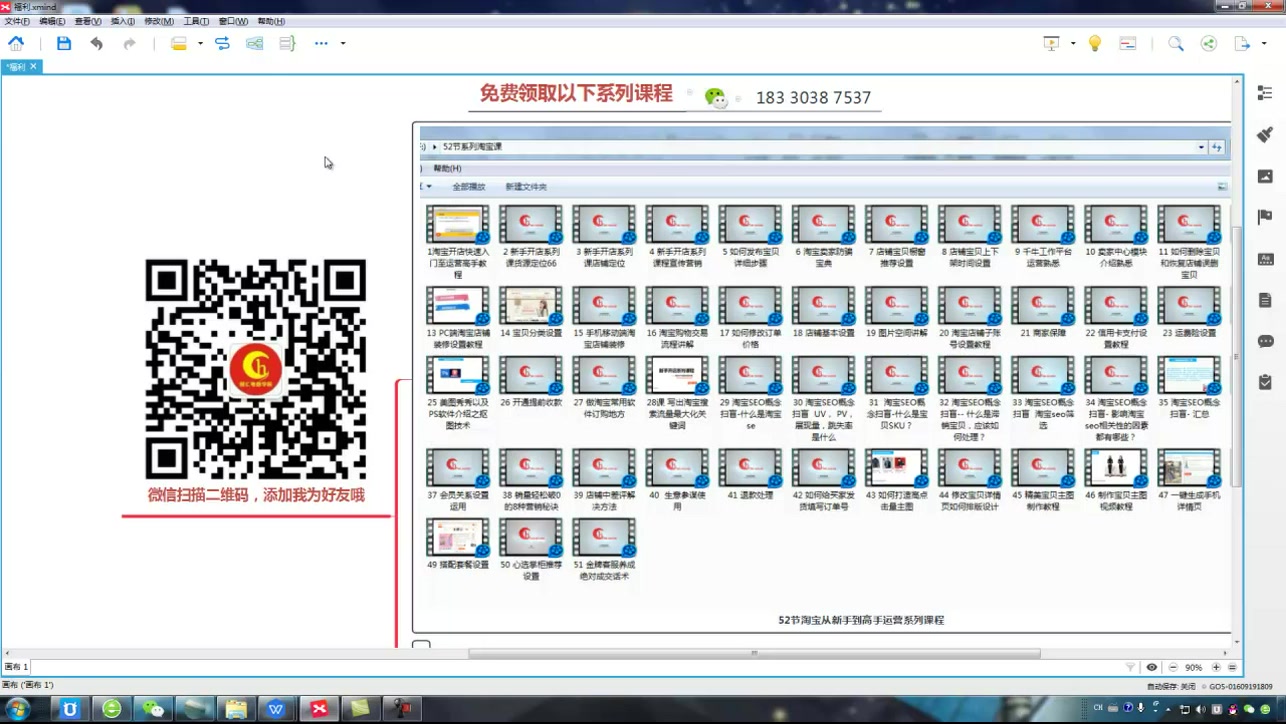Open the 工具(T) menu
This screenshot has height=724, width=1286.
point(196,21)
